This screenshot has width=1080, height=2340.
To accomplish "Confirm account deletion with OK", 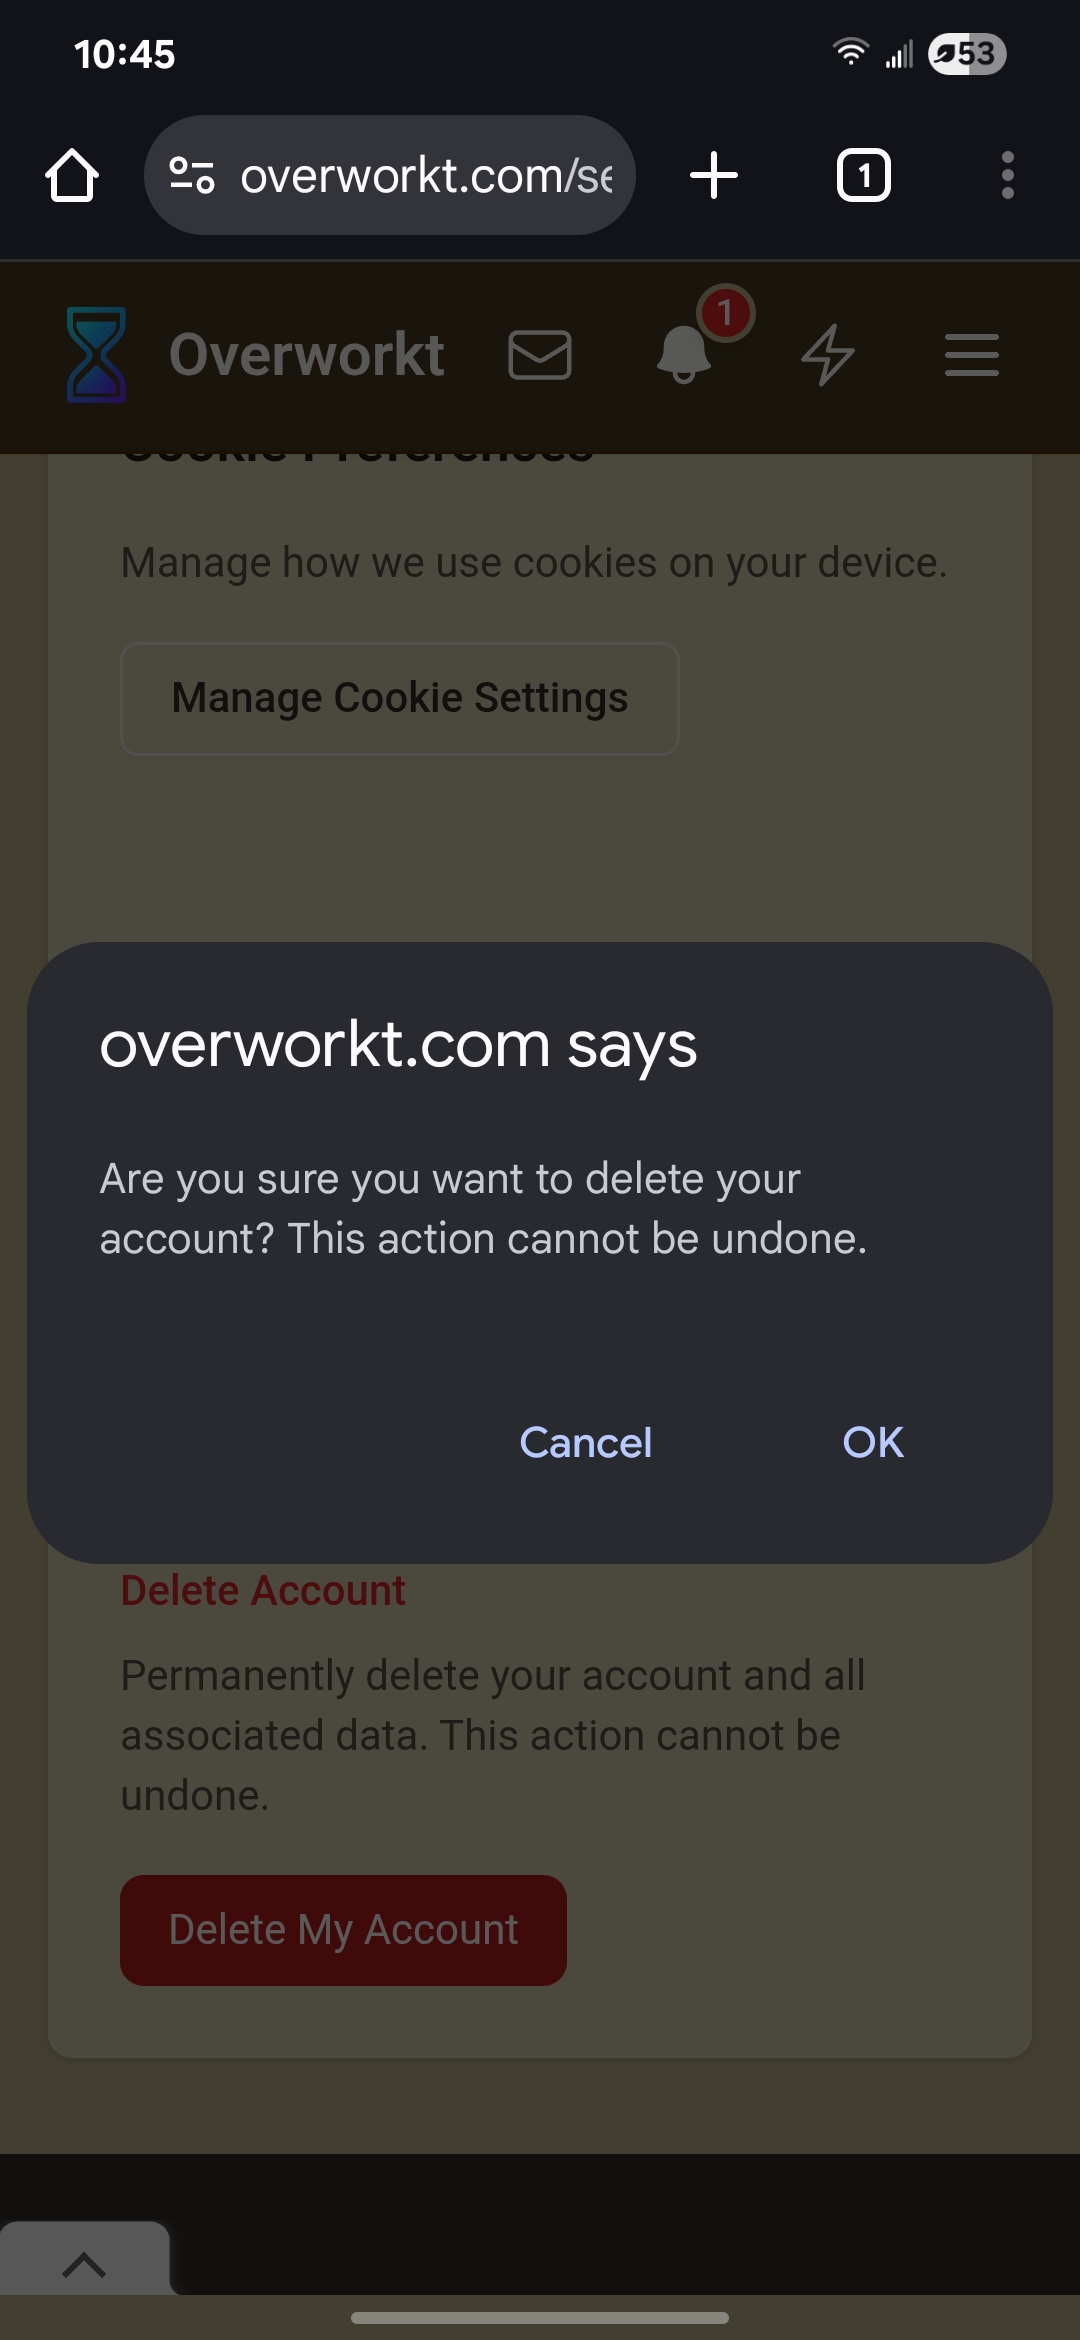I will [873, 1443].
